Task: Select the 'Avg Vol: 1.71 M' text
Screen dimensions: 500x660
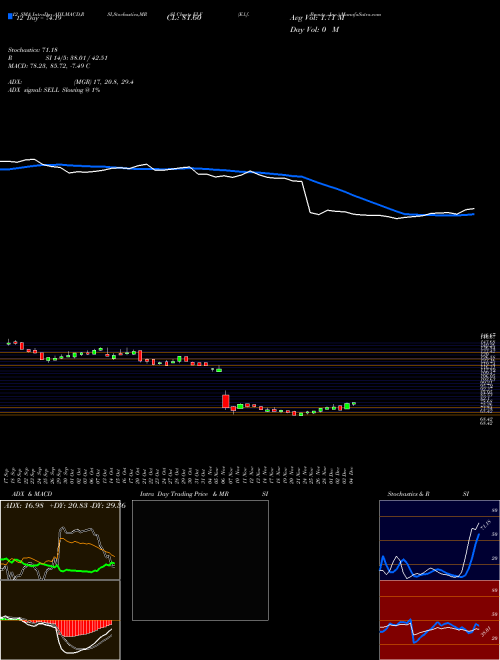Action: pyautogui.click(x=317, y=18)
